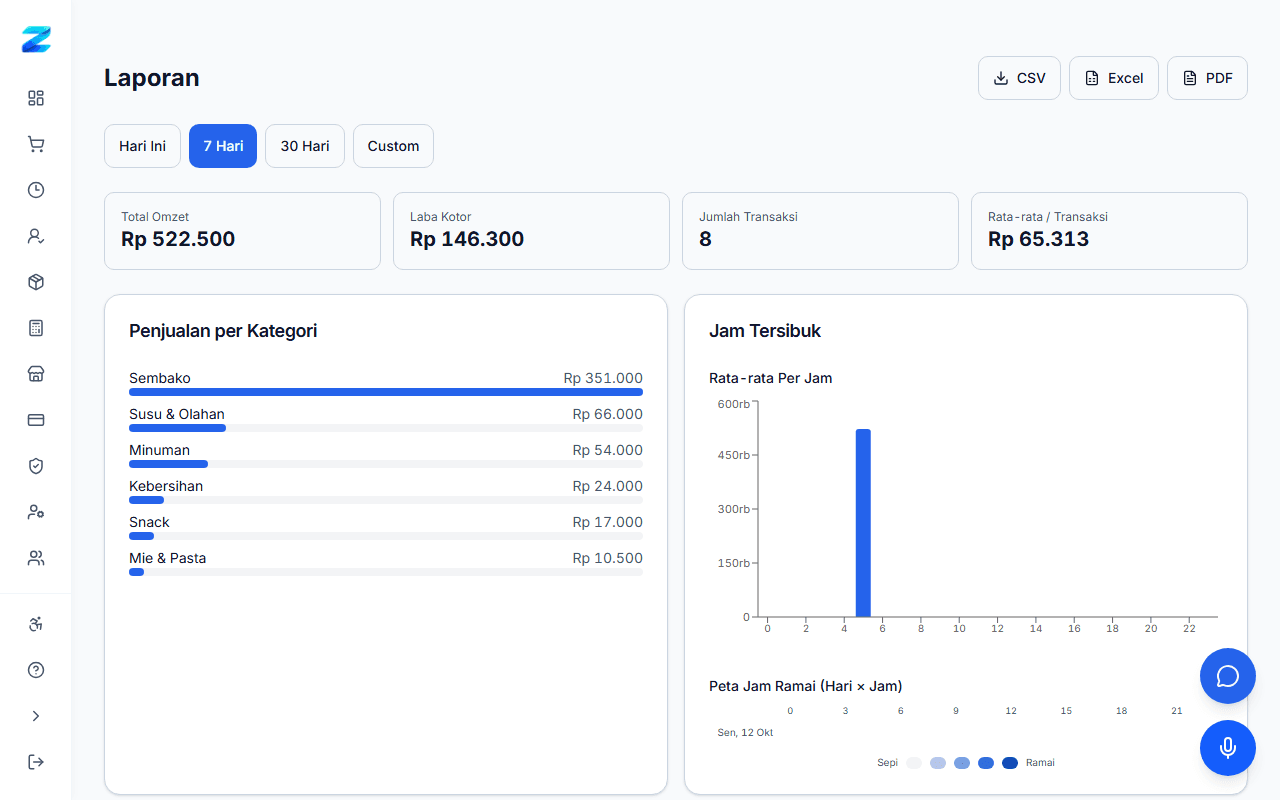Image resolution: width=1280 pixels, height=800 pixels.
Task: Click the Kebersihan category label
Action: point(166,486)
